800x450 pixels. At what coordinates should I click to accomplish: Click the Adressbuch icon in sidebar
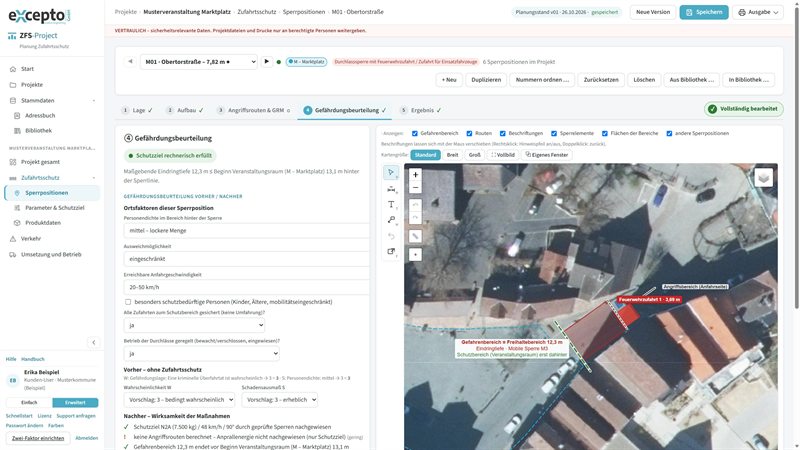[x=17, y=116]
